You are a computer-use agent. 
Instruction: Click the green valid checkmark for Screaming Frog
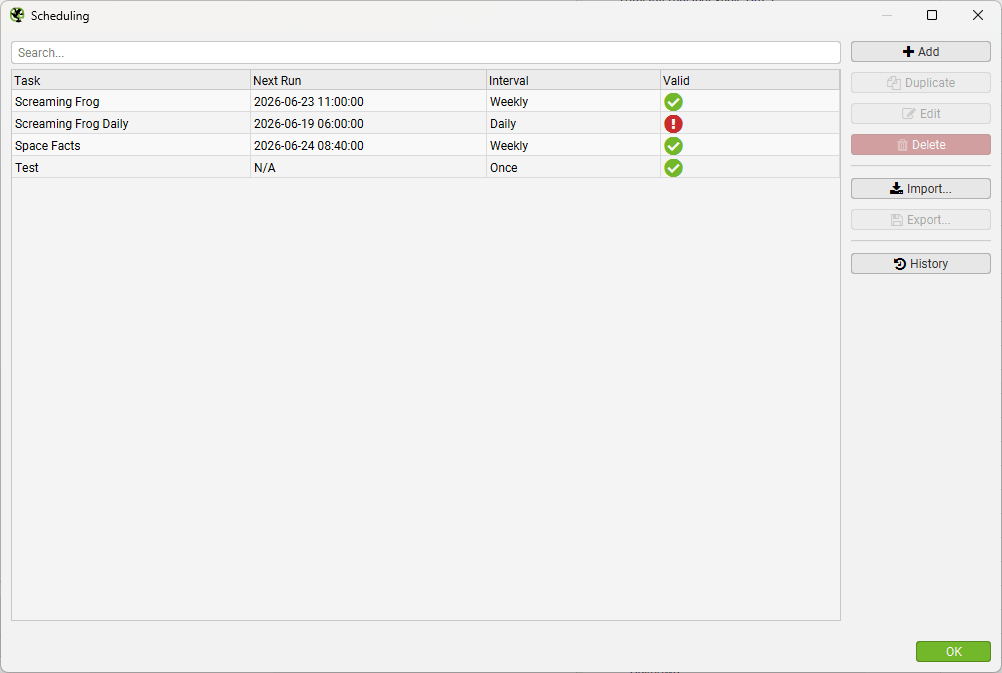tap(673, 102)
